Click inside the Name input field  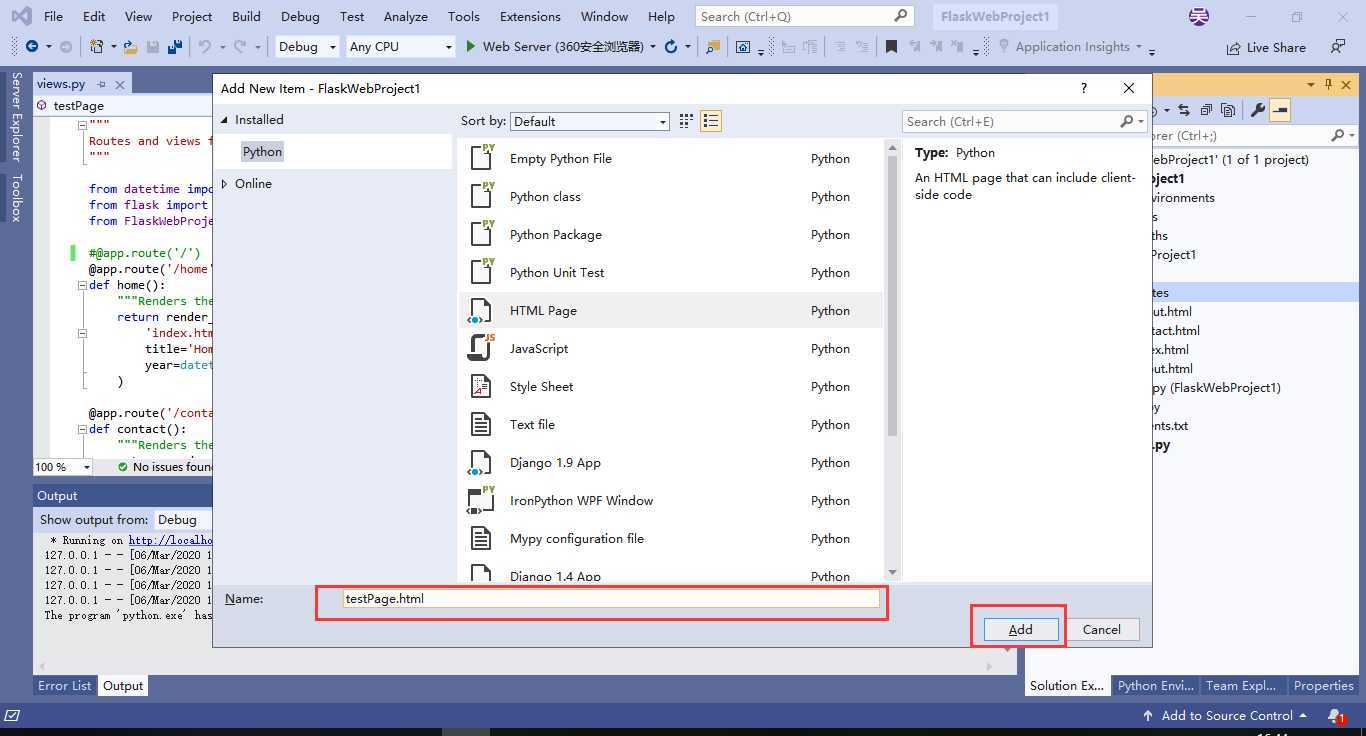[x=611, y=599]
